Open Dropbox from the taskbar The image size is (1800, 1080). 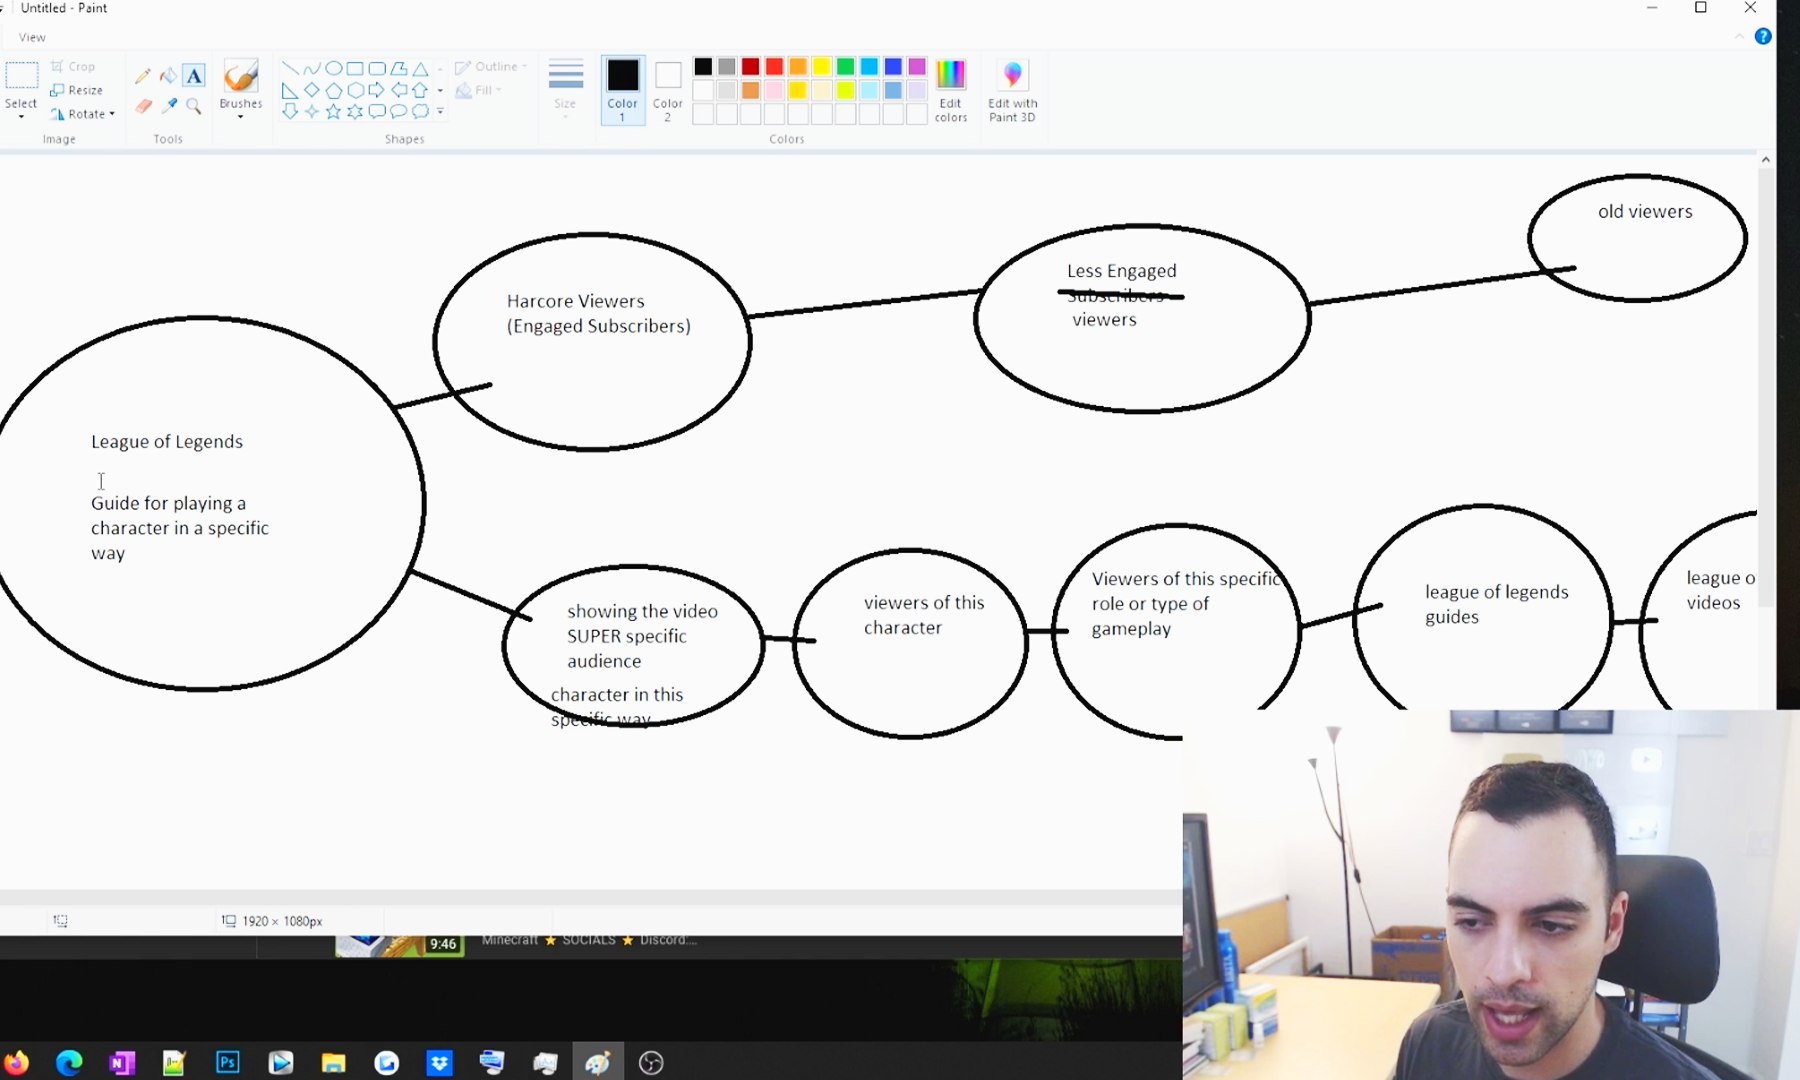(439, 1062)
